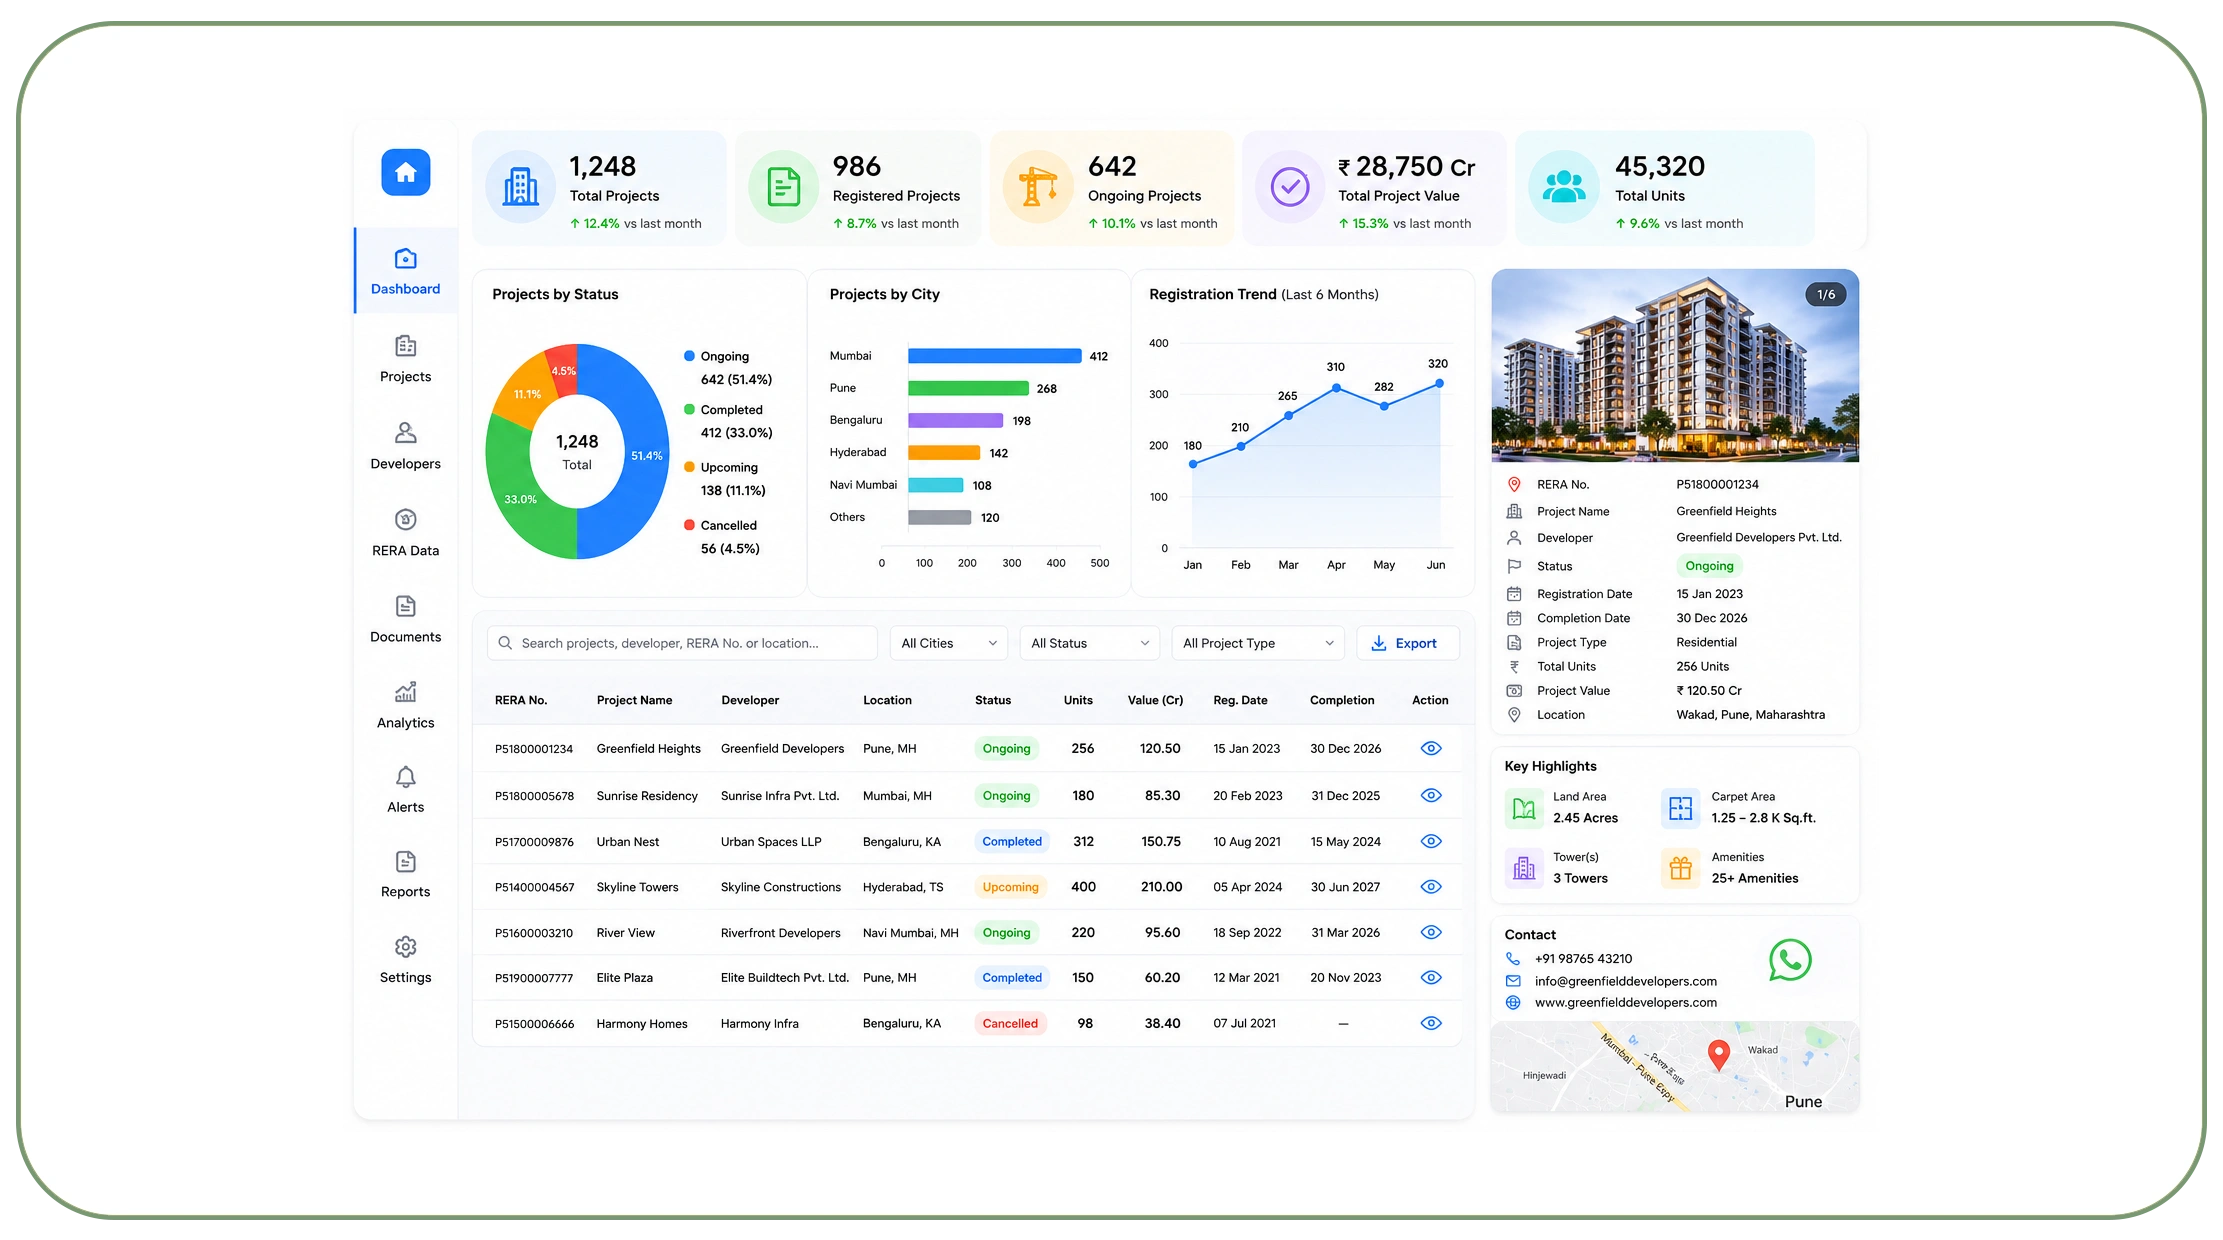The image size is (2223, 1240).
Task: Click the email envelope icon in Contact
Action: [1513, 981]
